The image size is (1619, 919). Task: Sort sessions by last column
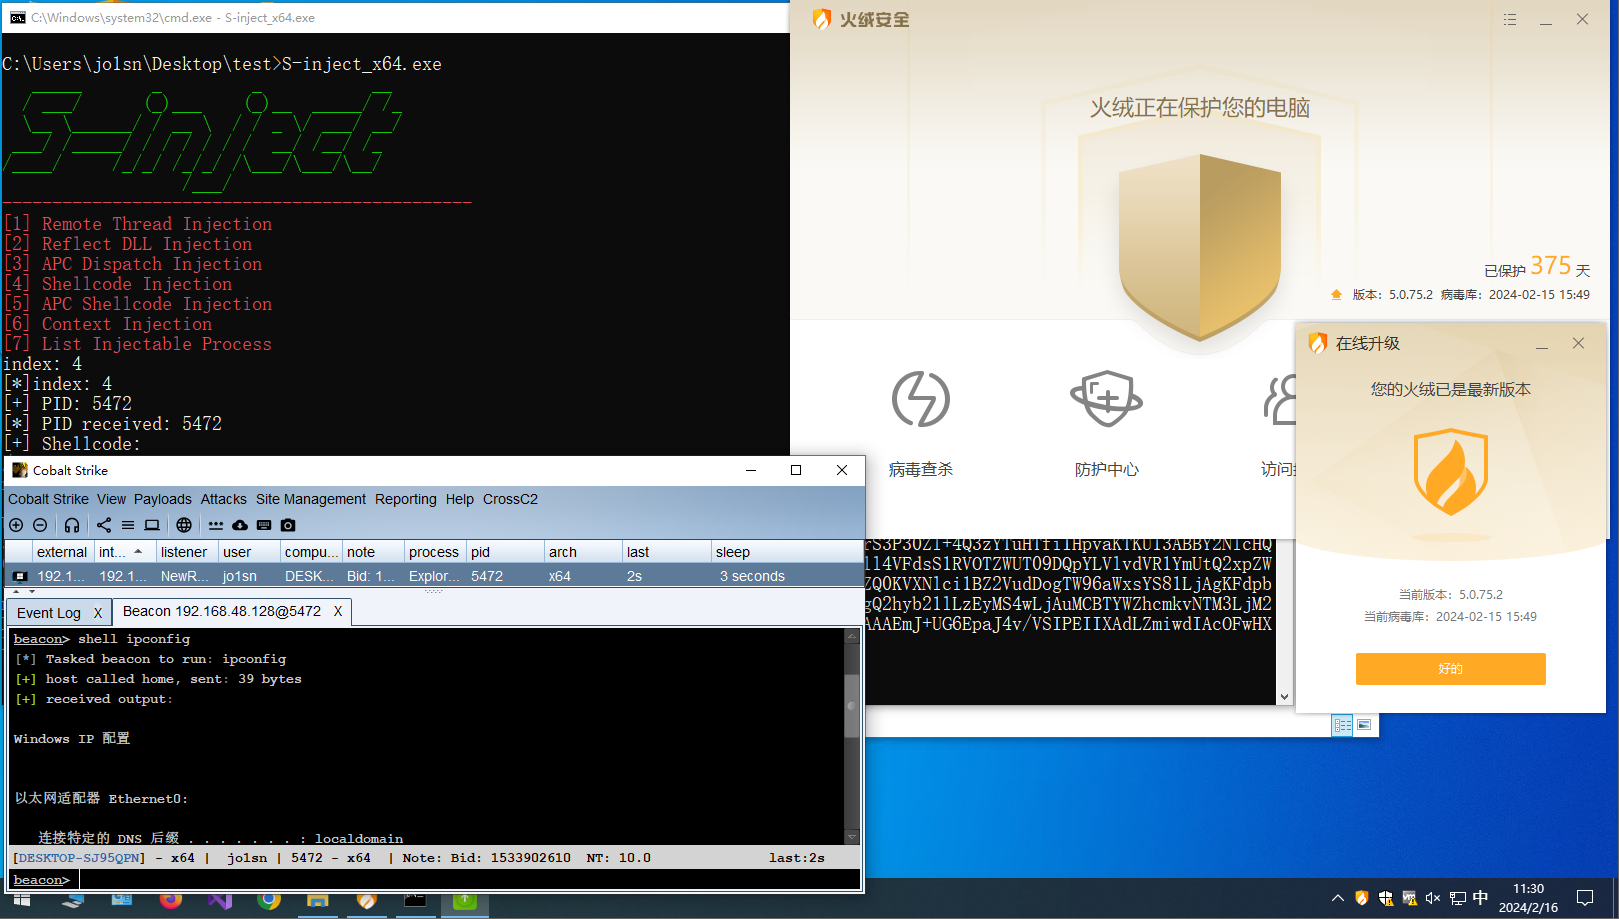point(667,551)
